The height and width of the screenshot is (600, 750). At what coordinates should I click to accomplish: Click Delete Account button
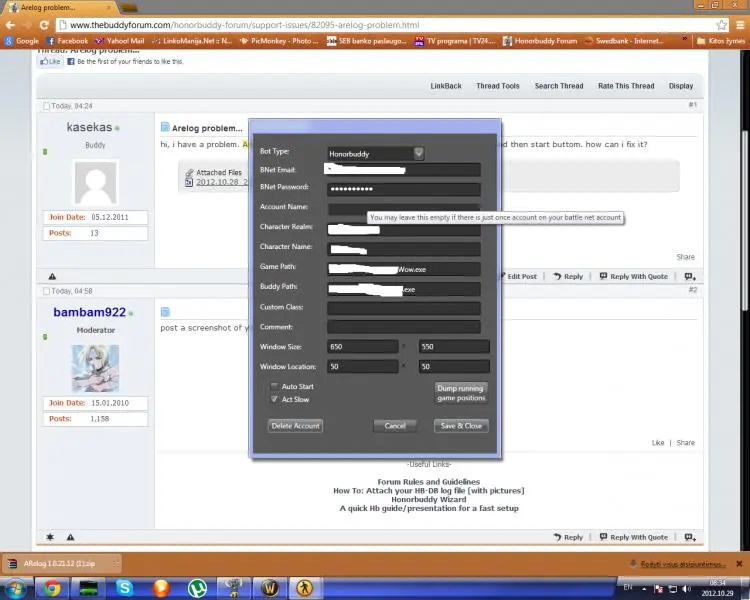tap(295, 425)
